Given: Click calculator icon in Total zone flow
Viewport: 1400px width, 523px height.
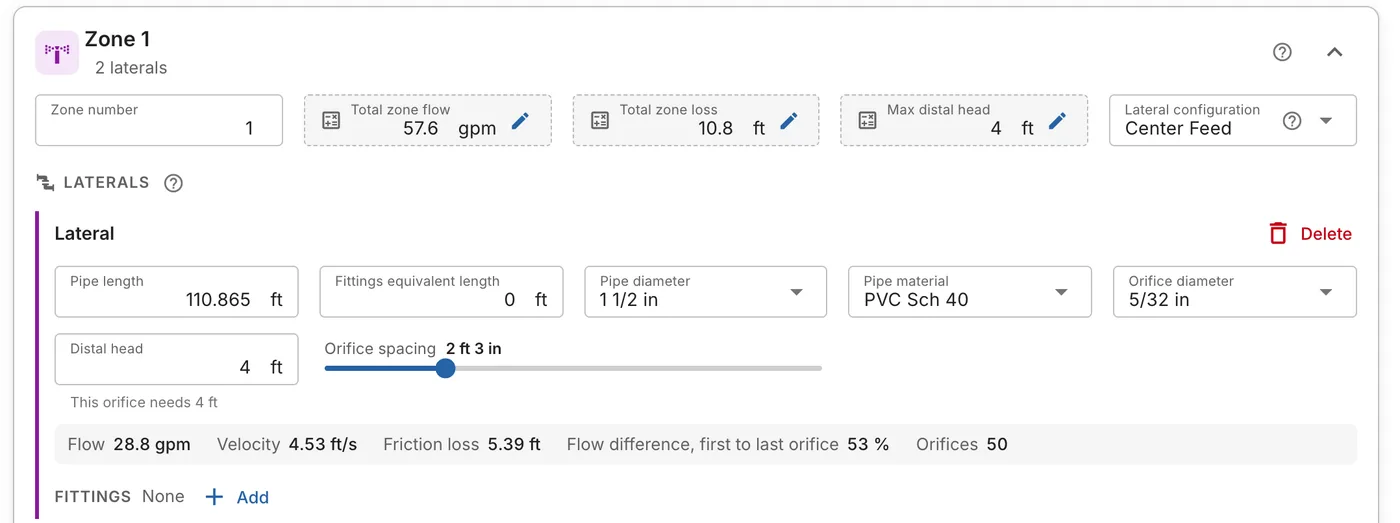Looking at the screenshot, I should pos(331,121).
